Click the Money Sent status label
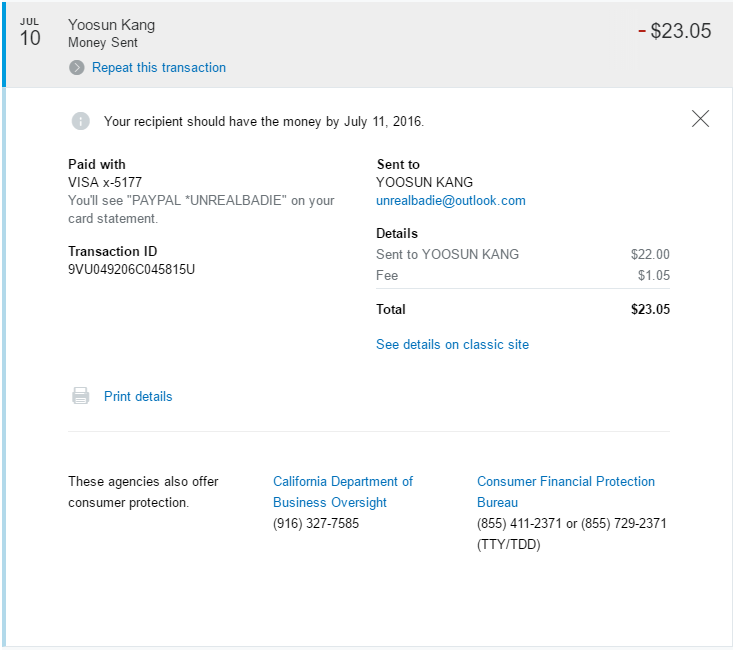 (103, 43)
